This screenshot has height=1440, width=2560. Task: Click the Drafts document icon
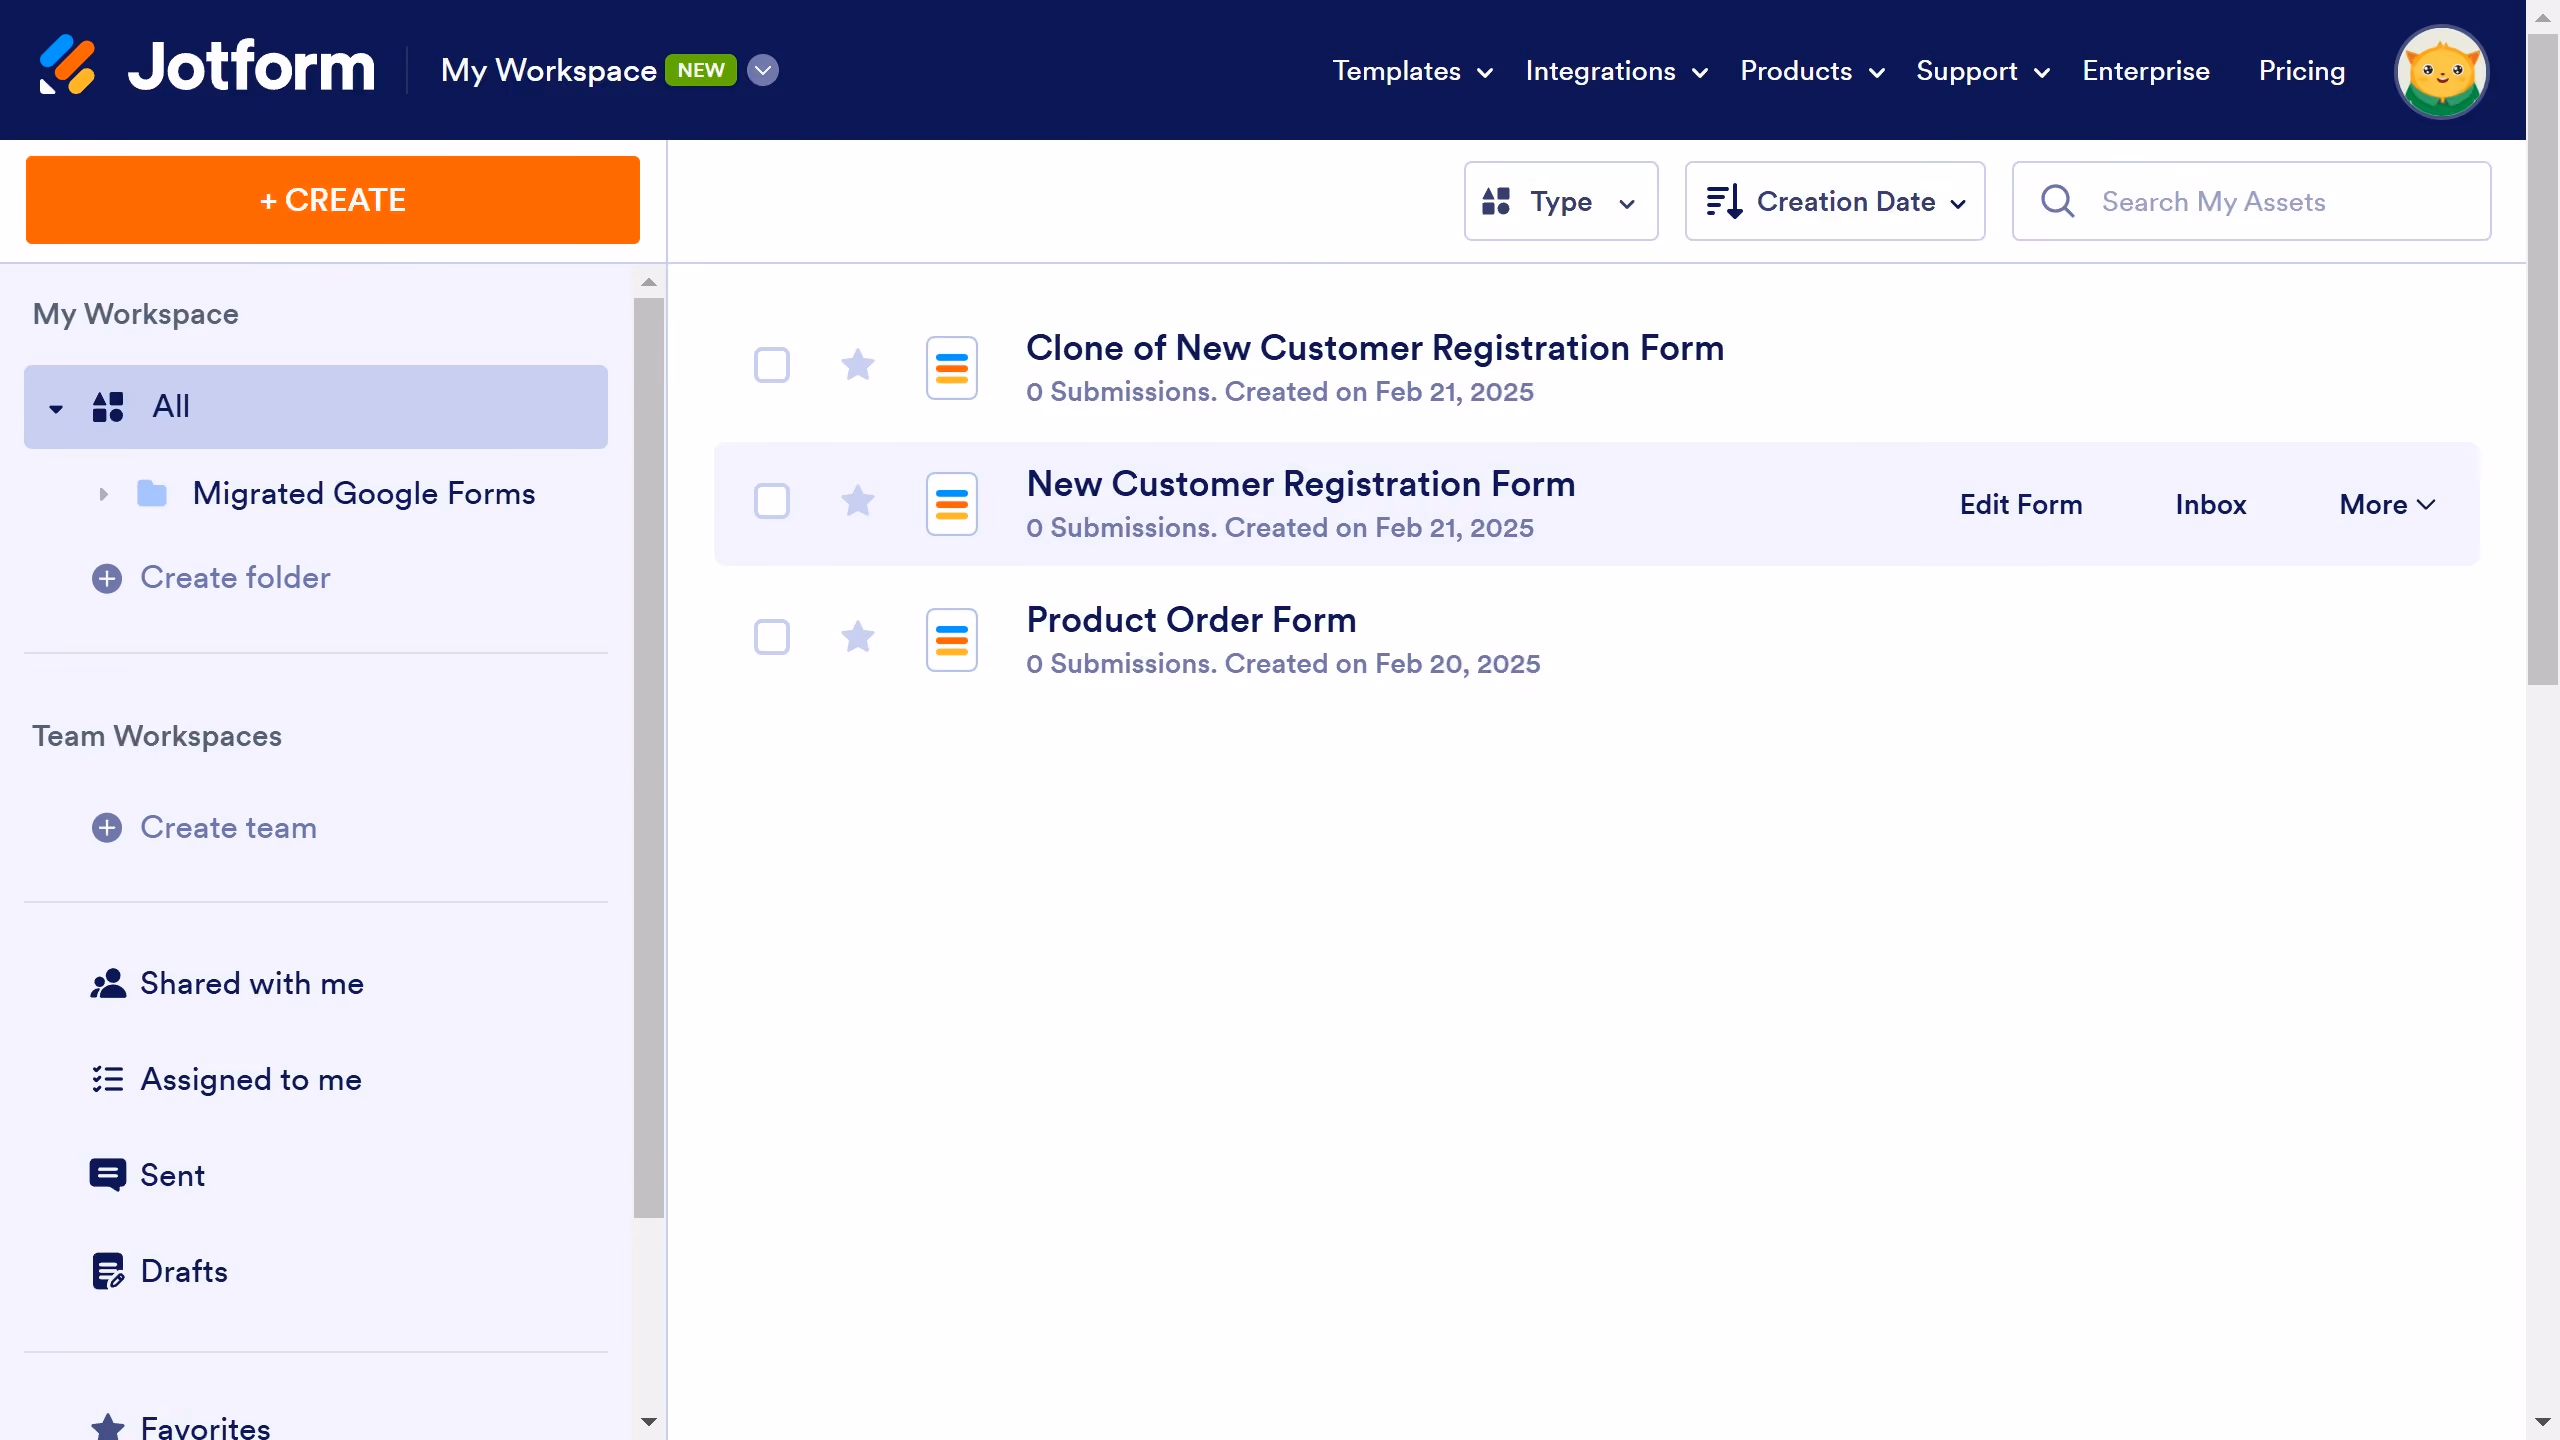[108, 1271]
